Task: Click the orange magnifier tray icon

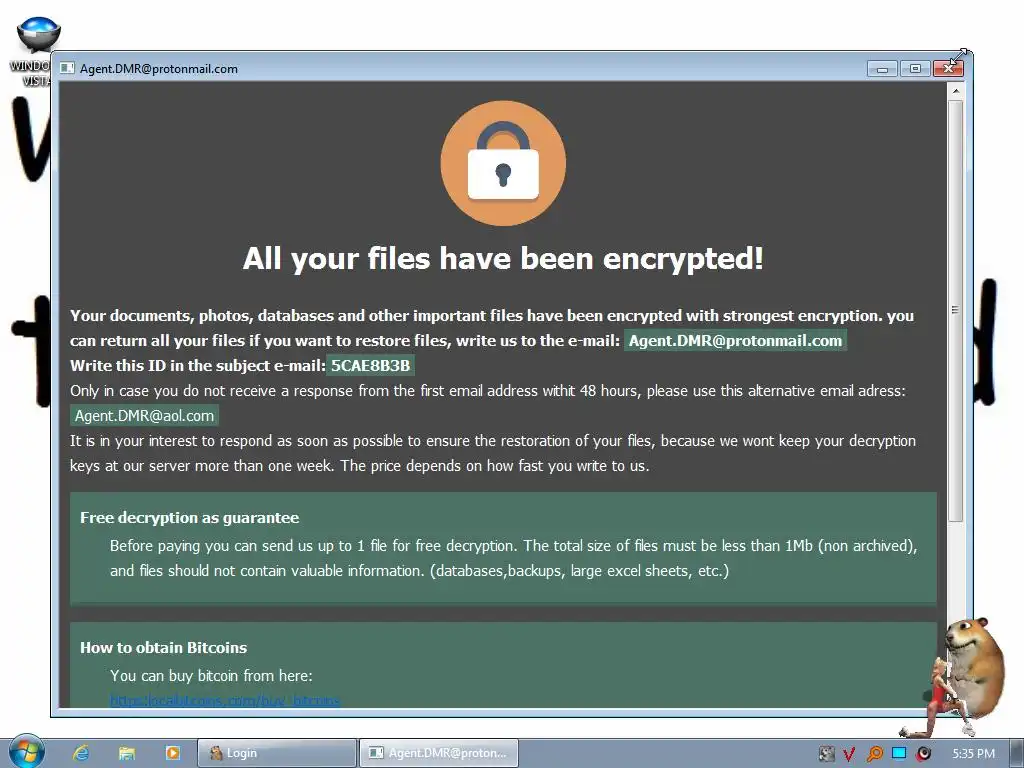Action: (x=874, y=754)
